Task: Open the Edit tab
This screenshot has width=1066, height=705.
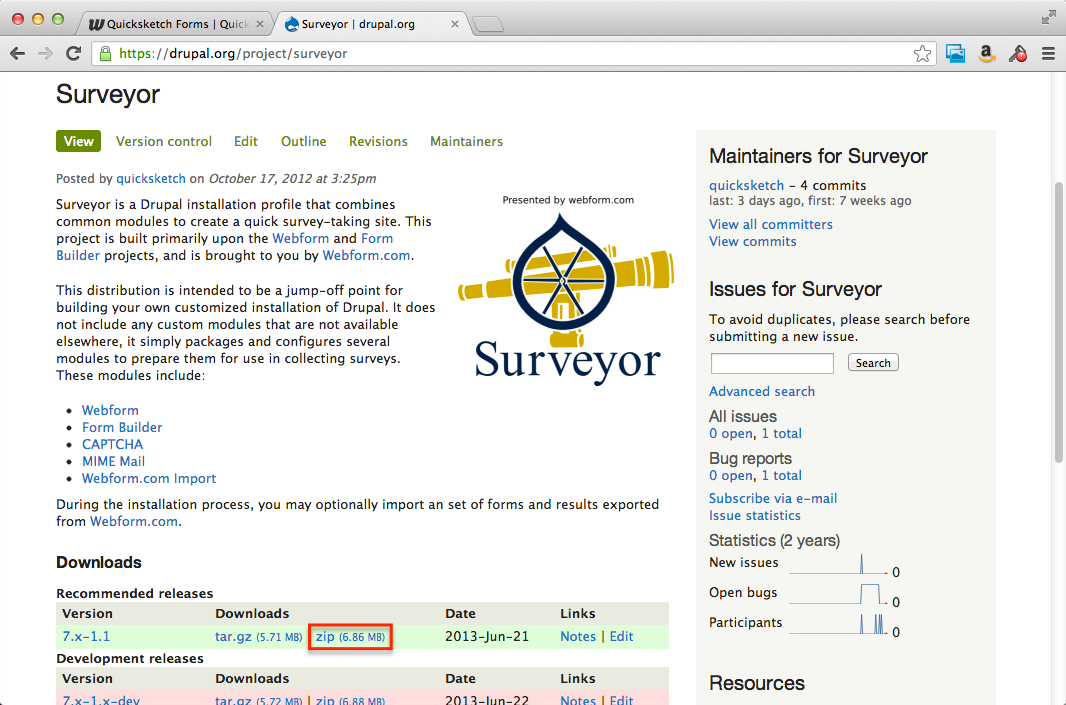Action: pos(245,141)
